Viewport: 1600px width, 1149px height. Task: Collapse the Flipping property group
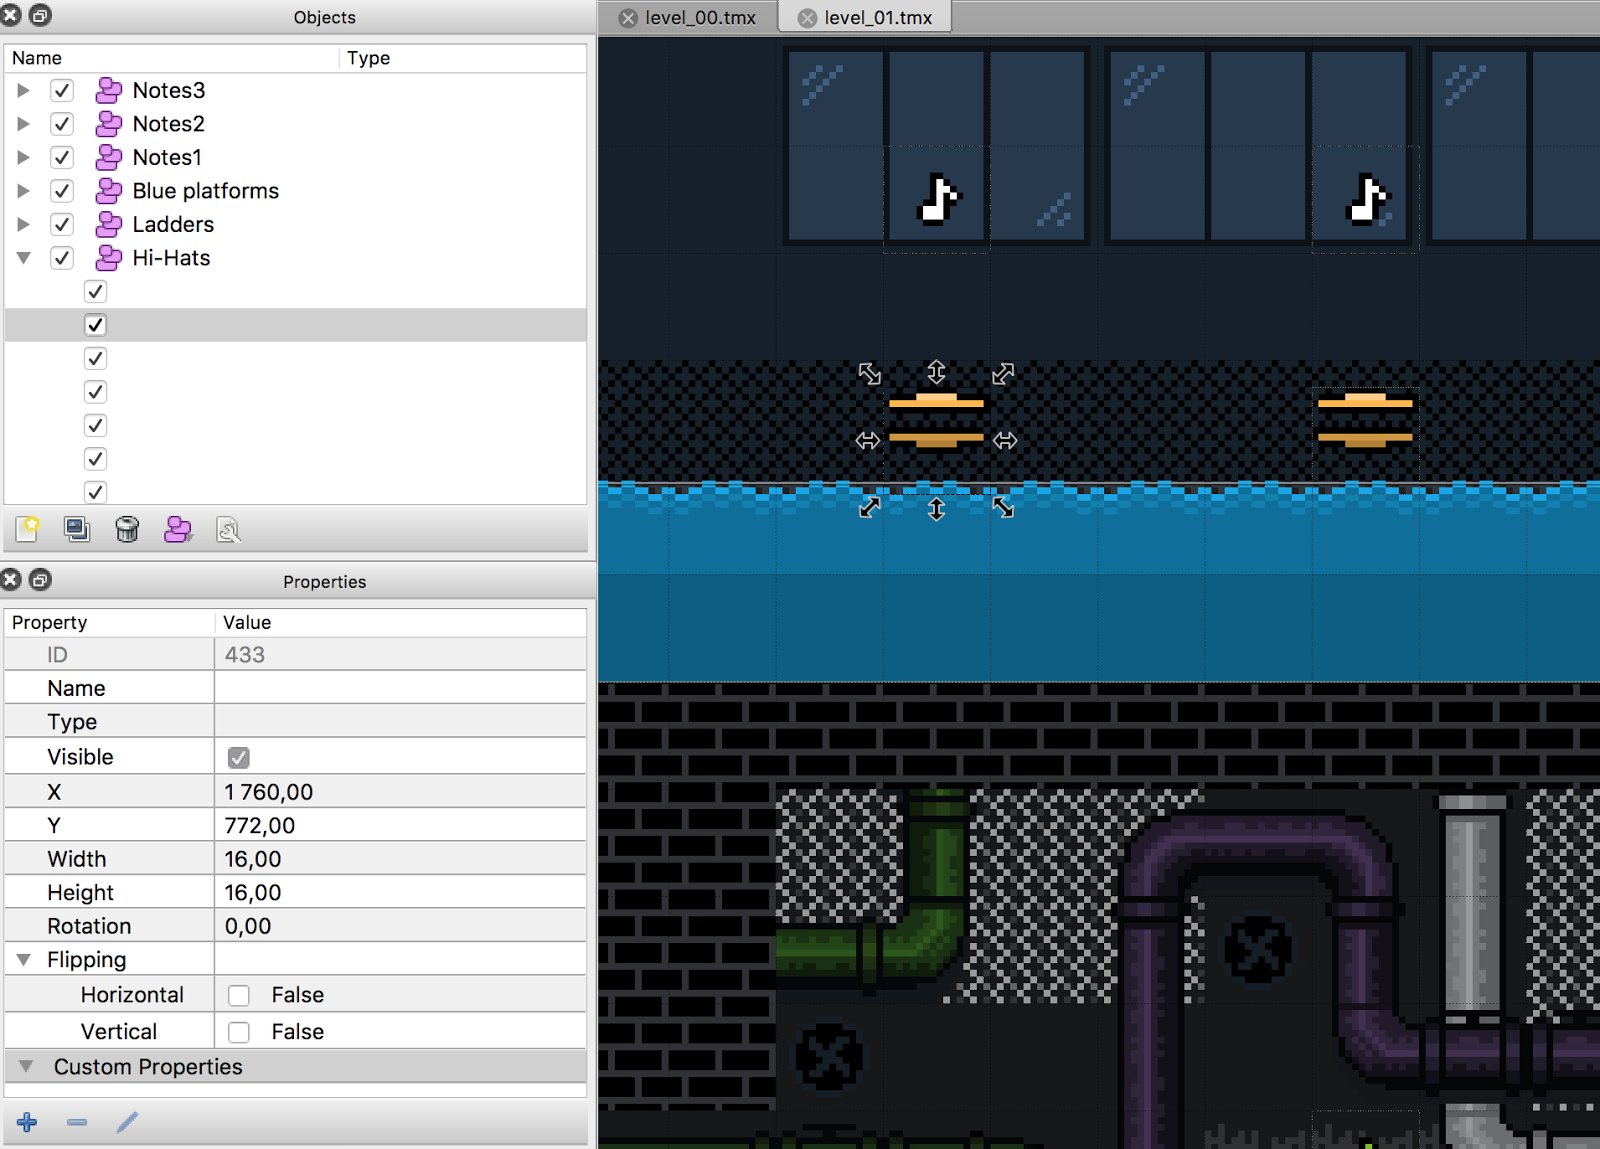coord(24,960)
